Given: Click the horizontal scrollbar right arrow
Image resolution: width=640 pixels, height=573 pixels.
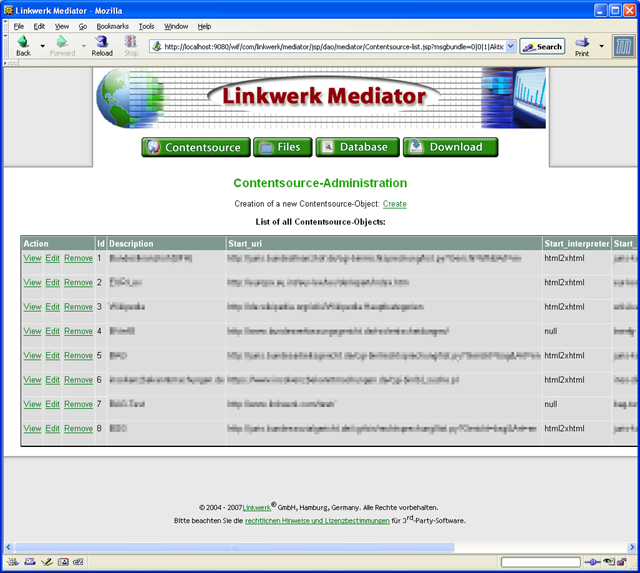Looking at the screenshot, I should (x=632, y=547).
